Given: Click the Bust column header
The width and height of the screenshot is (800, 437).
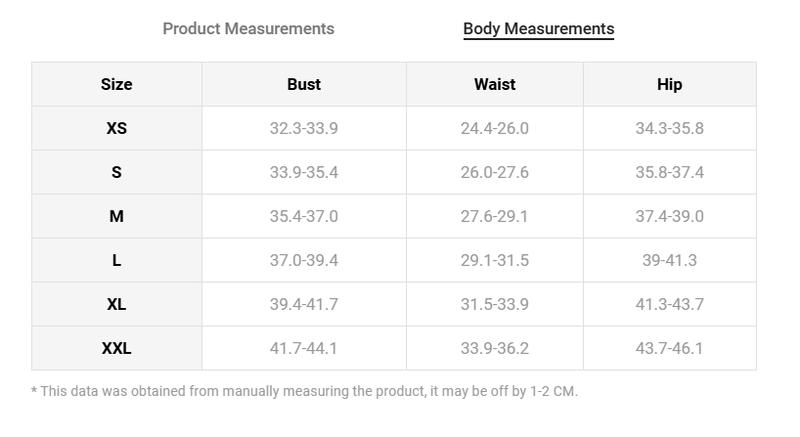Looking at the screenshot, I should tap(304, 84).
